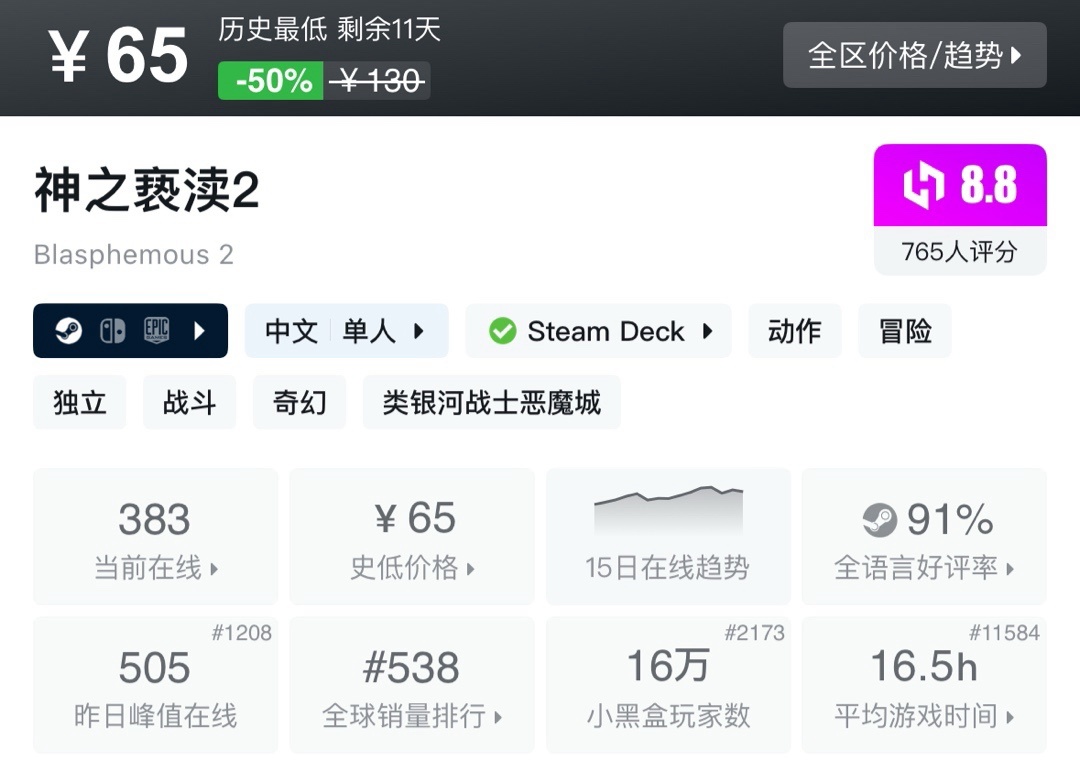This screenshot has width=1080, height=771.
Task: Tap the 类银河战士恶魔城 tag
Action: click(x=491, y=402)
